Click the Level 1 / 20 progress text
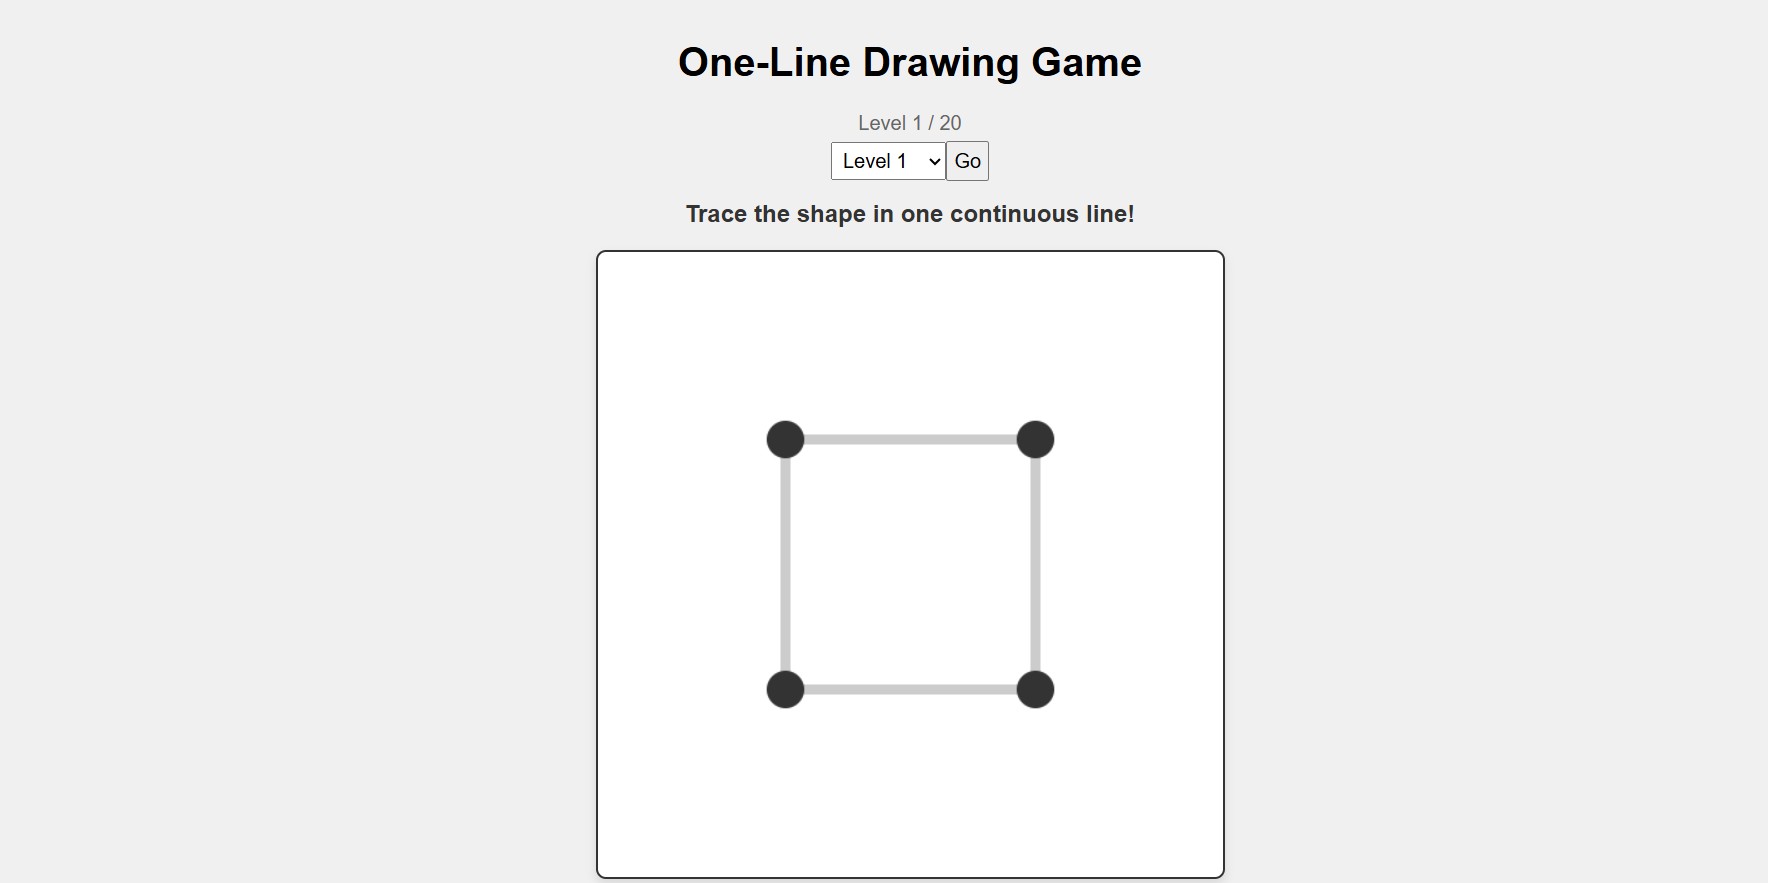The width and height of the screenshot is (1768, 883). coord(909,123)
